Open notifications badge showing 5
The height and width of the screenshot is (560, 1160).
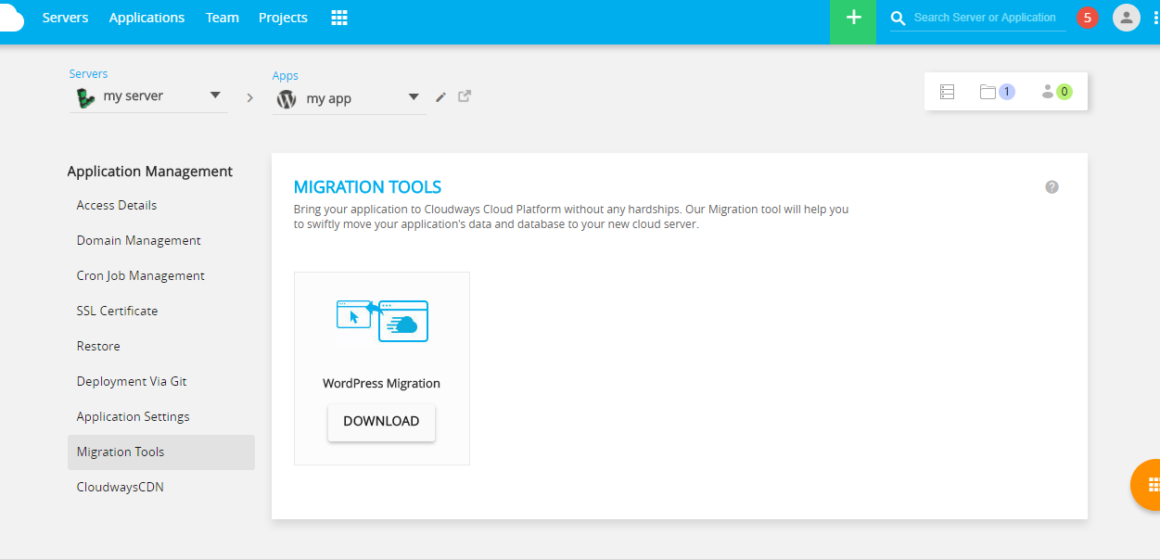[1087, 18]
